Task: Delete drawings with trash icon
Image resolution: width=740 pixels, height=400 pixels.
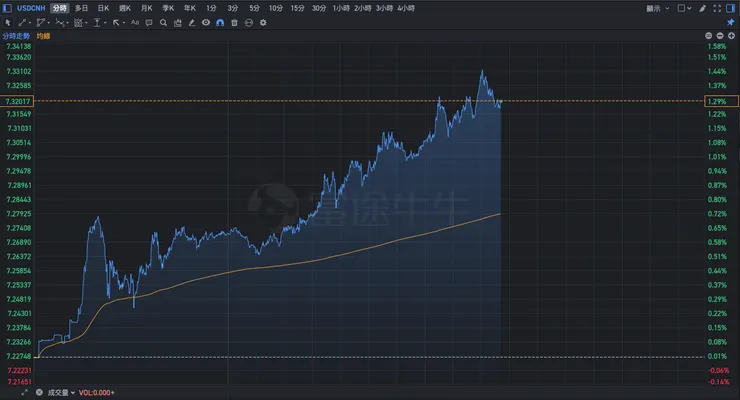Action: tap(235, 23)
